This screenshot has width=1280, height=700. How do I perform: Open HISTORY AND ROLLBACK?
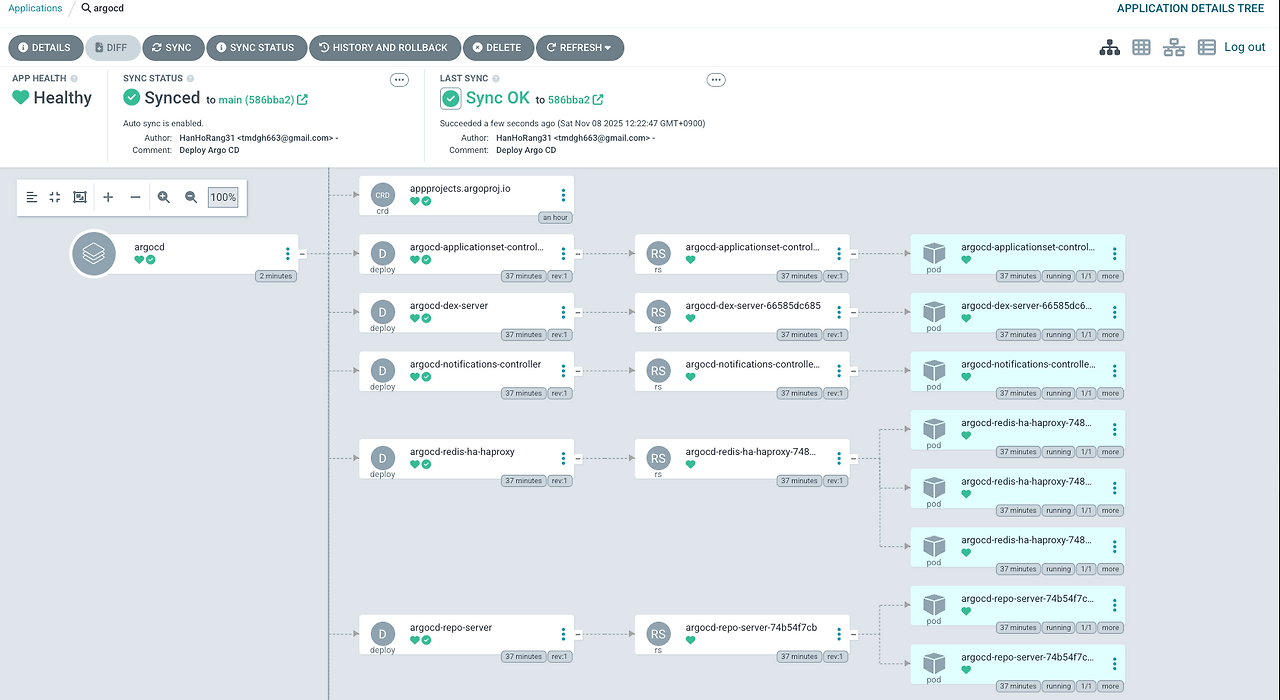[385, 47]
